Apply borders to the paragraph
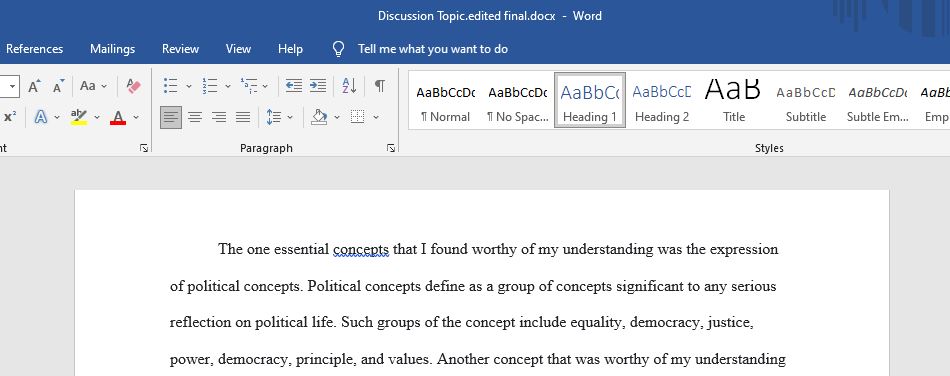 358,117
